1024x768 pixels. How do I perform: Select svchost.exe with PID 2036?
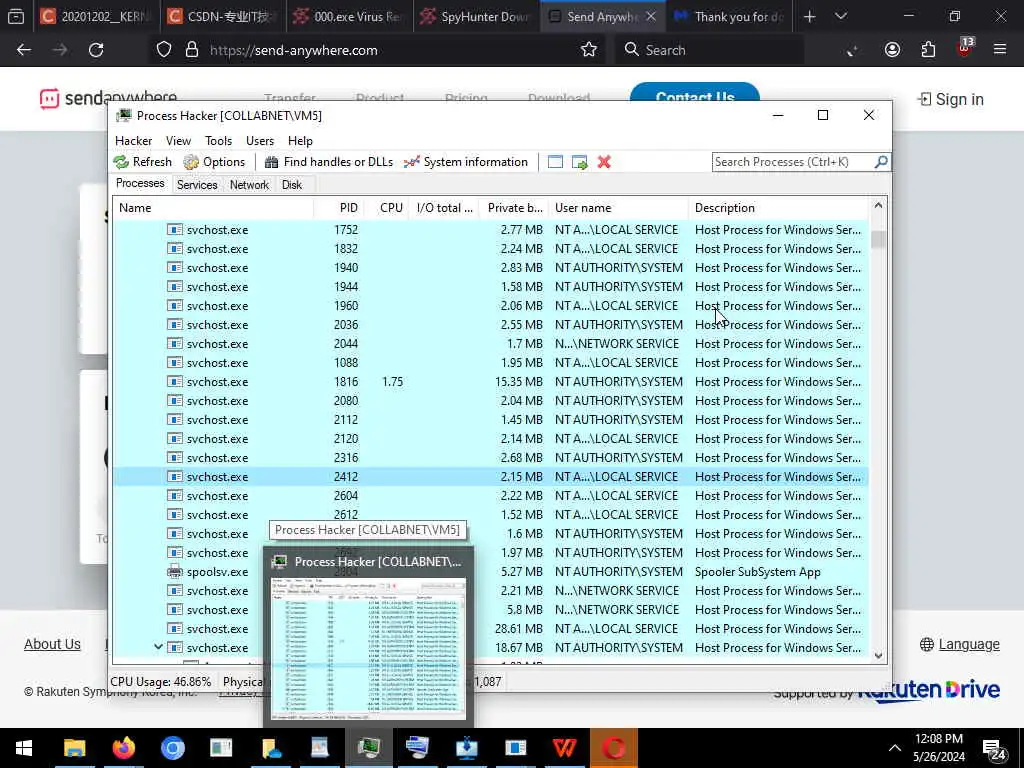click(490, 325)
